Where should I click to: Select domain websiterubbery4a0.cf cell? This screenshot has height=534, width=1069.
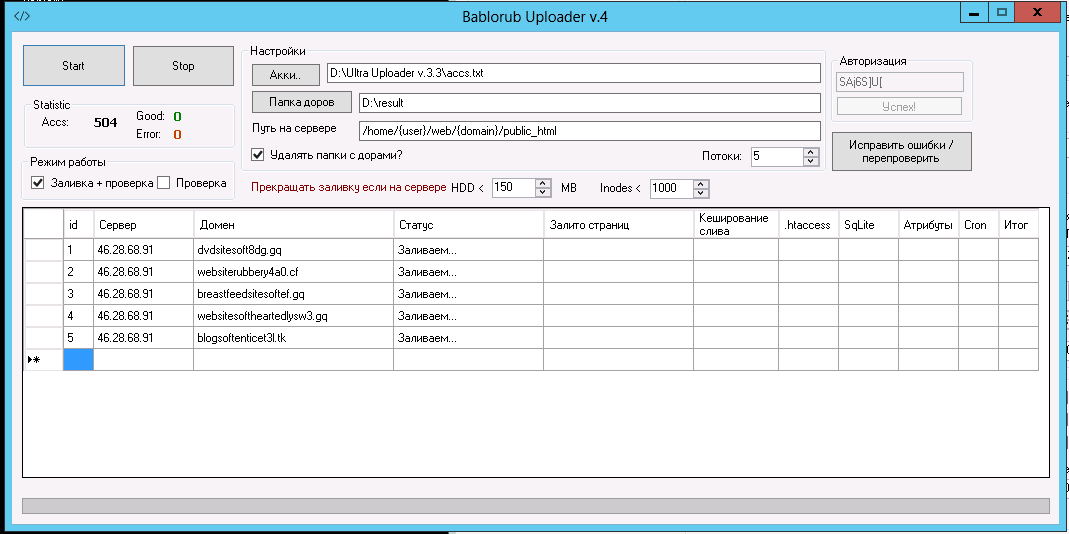click(x=294, y=271)
